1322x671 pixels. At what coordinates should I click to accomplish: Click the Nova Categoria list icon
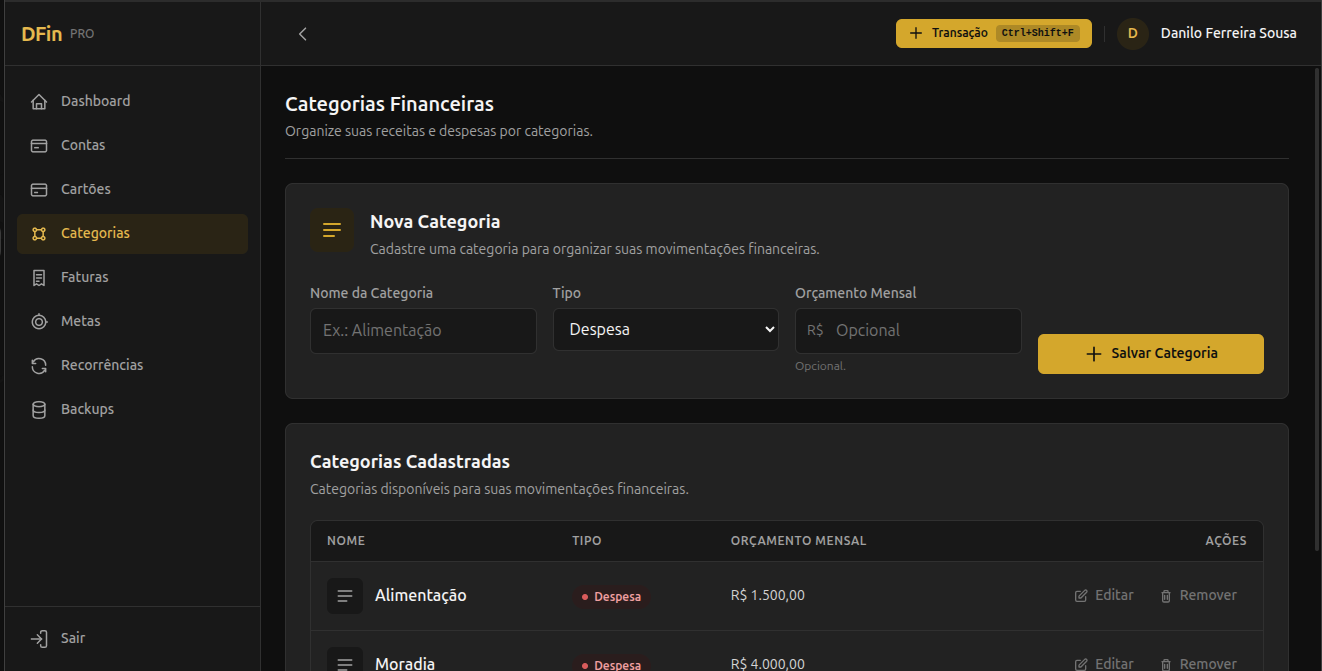click(x=332, y=230)
